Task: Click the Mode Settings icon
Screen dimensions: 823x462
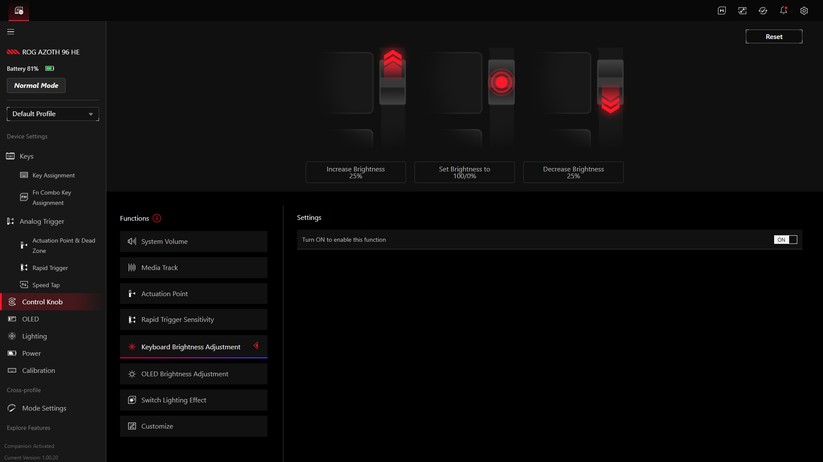Action: tap(12, 408)
